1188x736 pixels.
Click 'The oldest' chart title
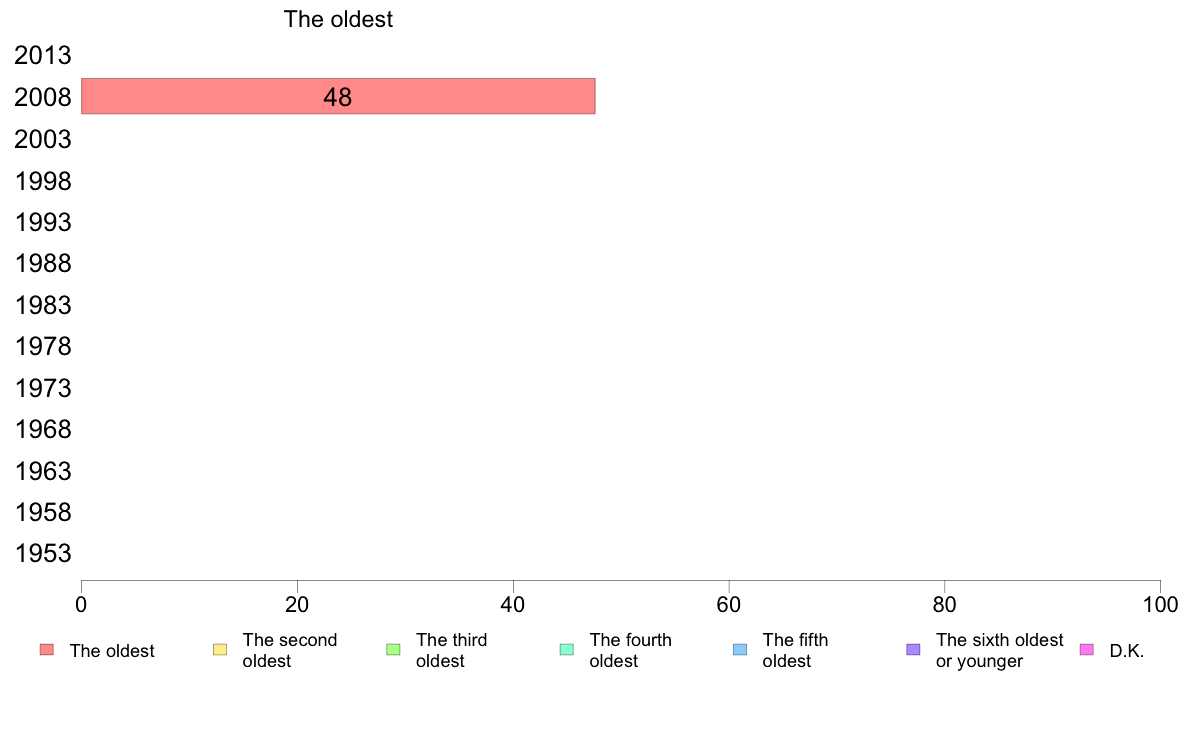click(x=338, y=19)
